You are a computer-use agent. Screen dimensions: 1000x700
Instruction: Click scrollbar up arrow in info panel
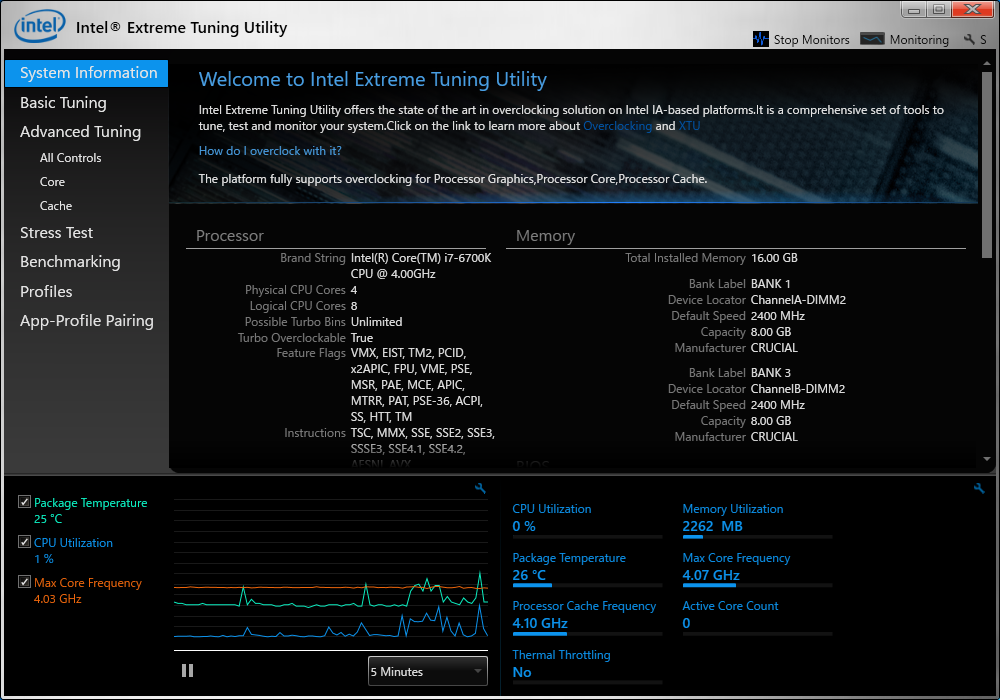(987, 63)
